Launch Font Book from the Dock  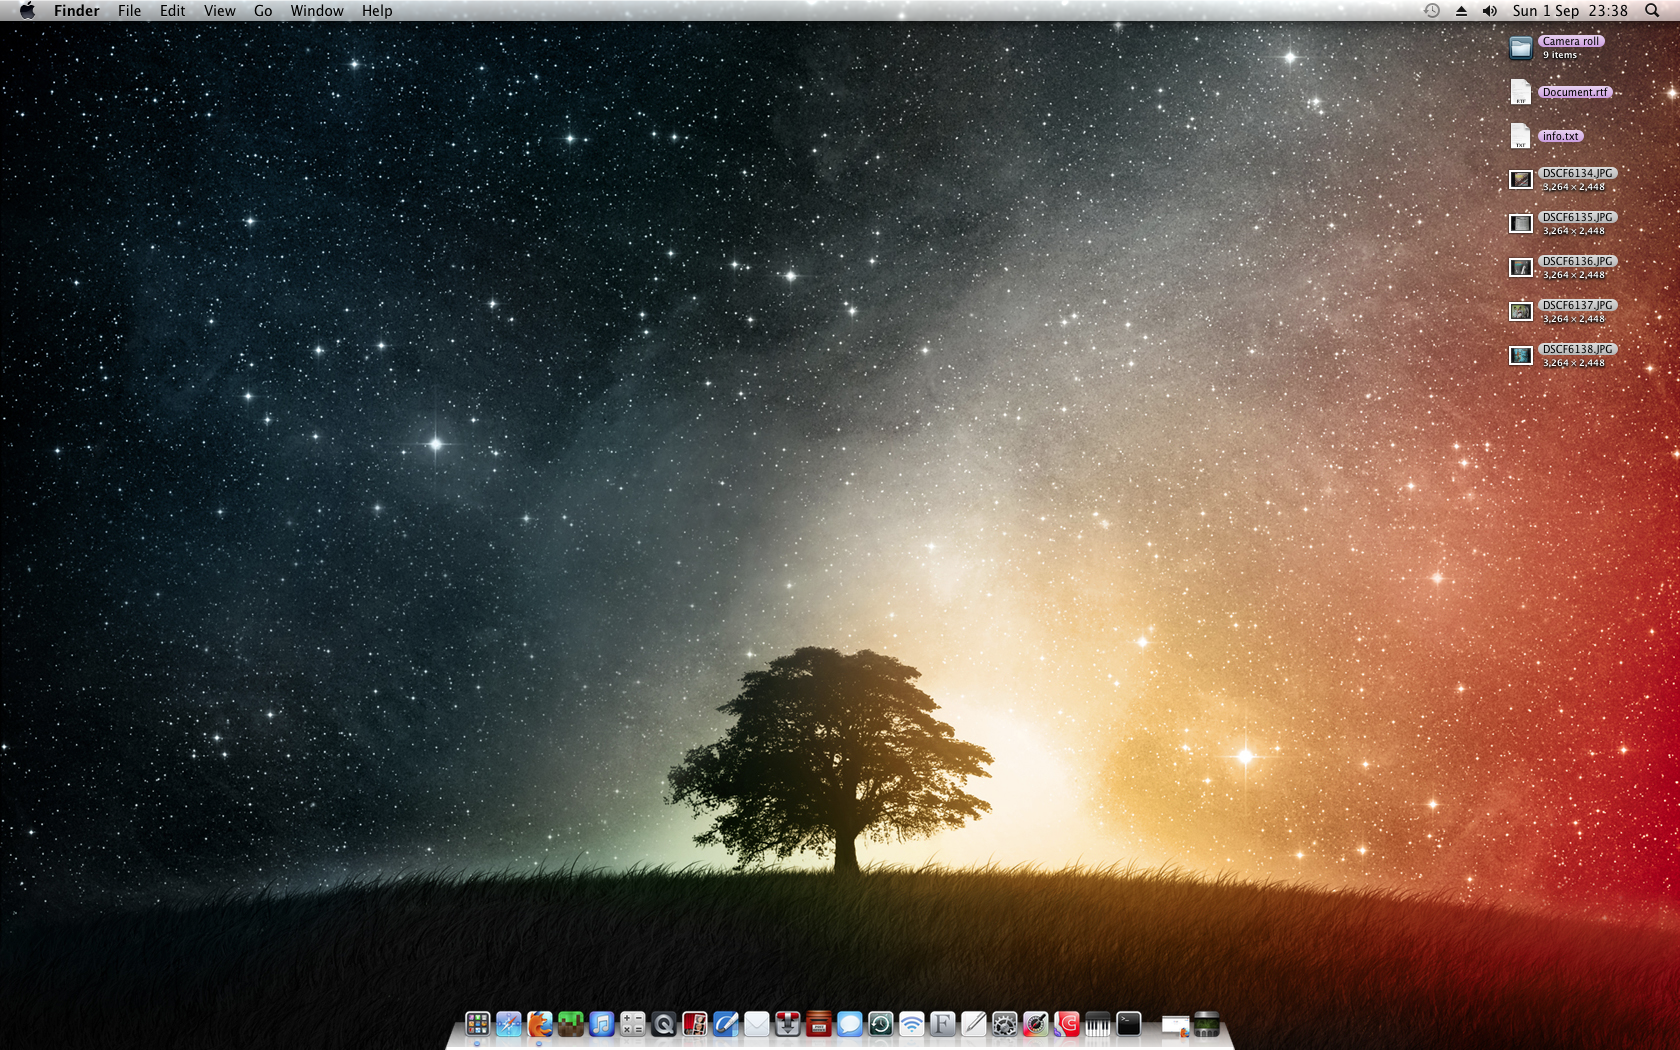(x=943, y=1024)
